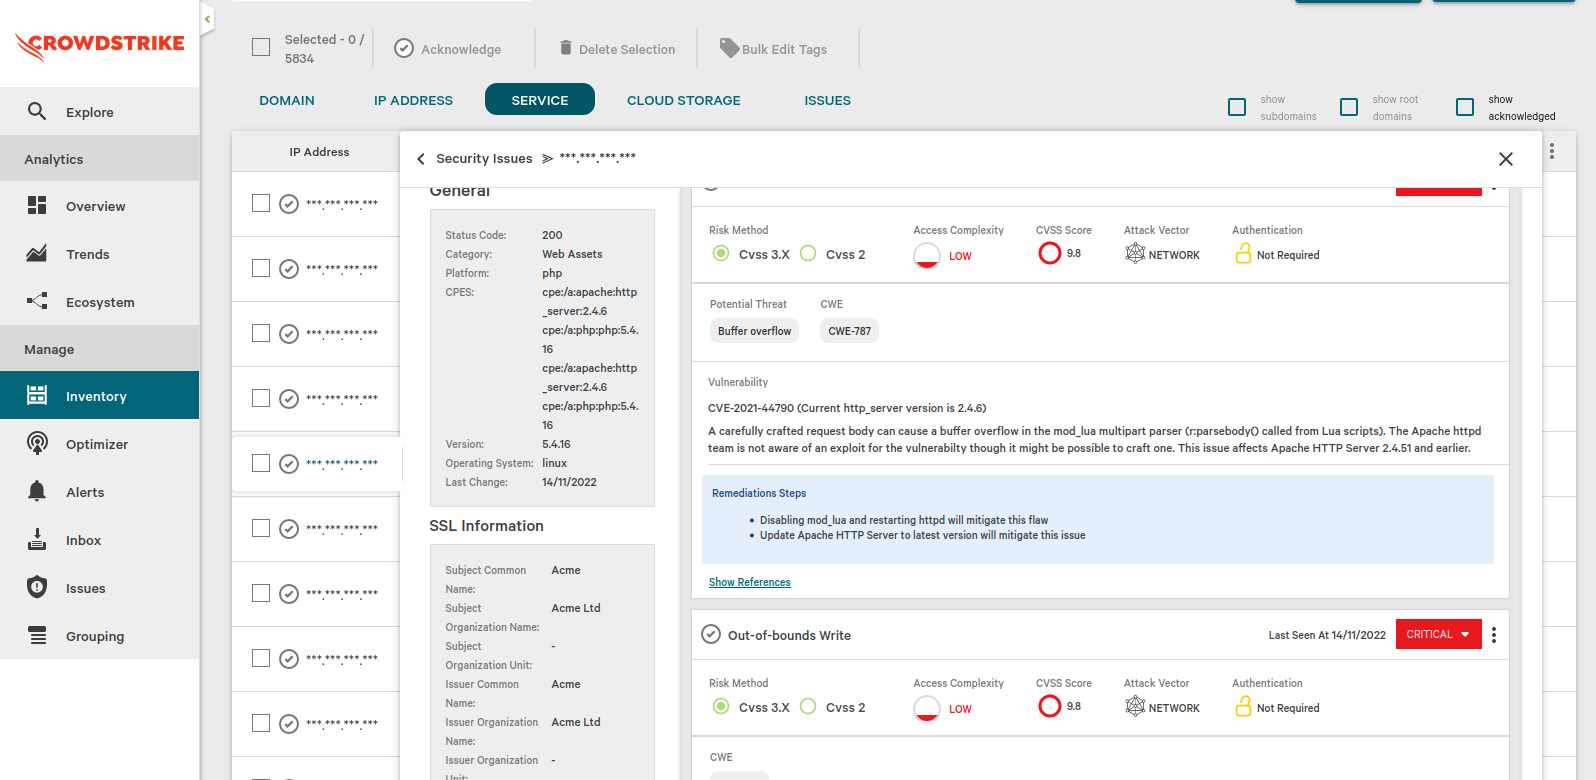
Task: Open Out-of-bounds Write three-dot options menu
Action: [x=1494, y=635]
